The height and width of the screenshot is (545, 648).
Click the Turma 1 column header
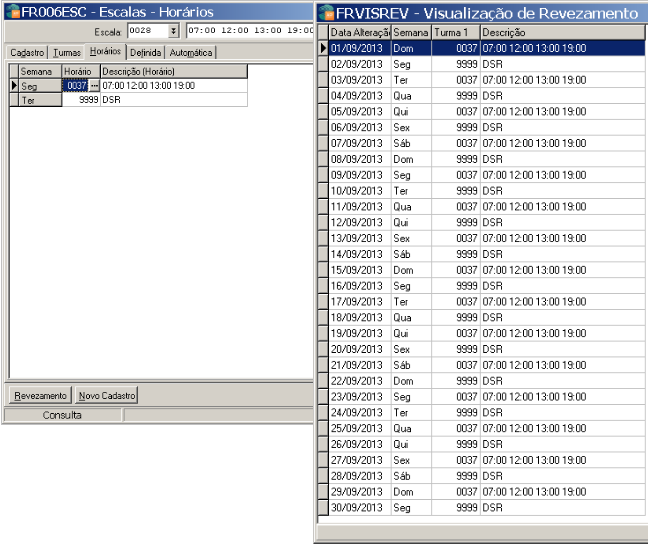(455, 32)
